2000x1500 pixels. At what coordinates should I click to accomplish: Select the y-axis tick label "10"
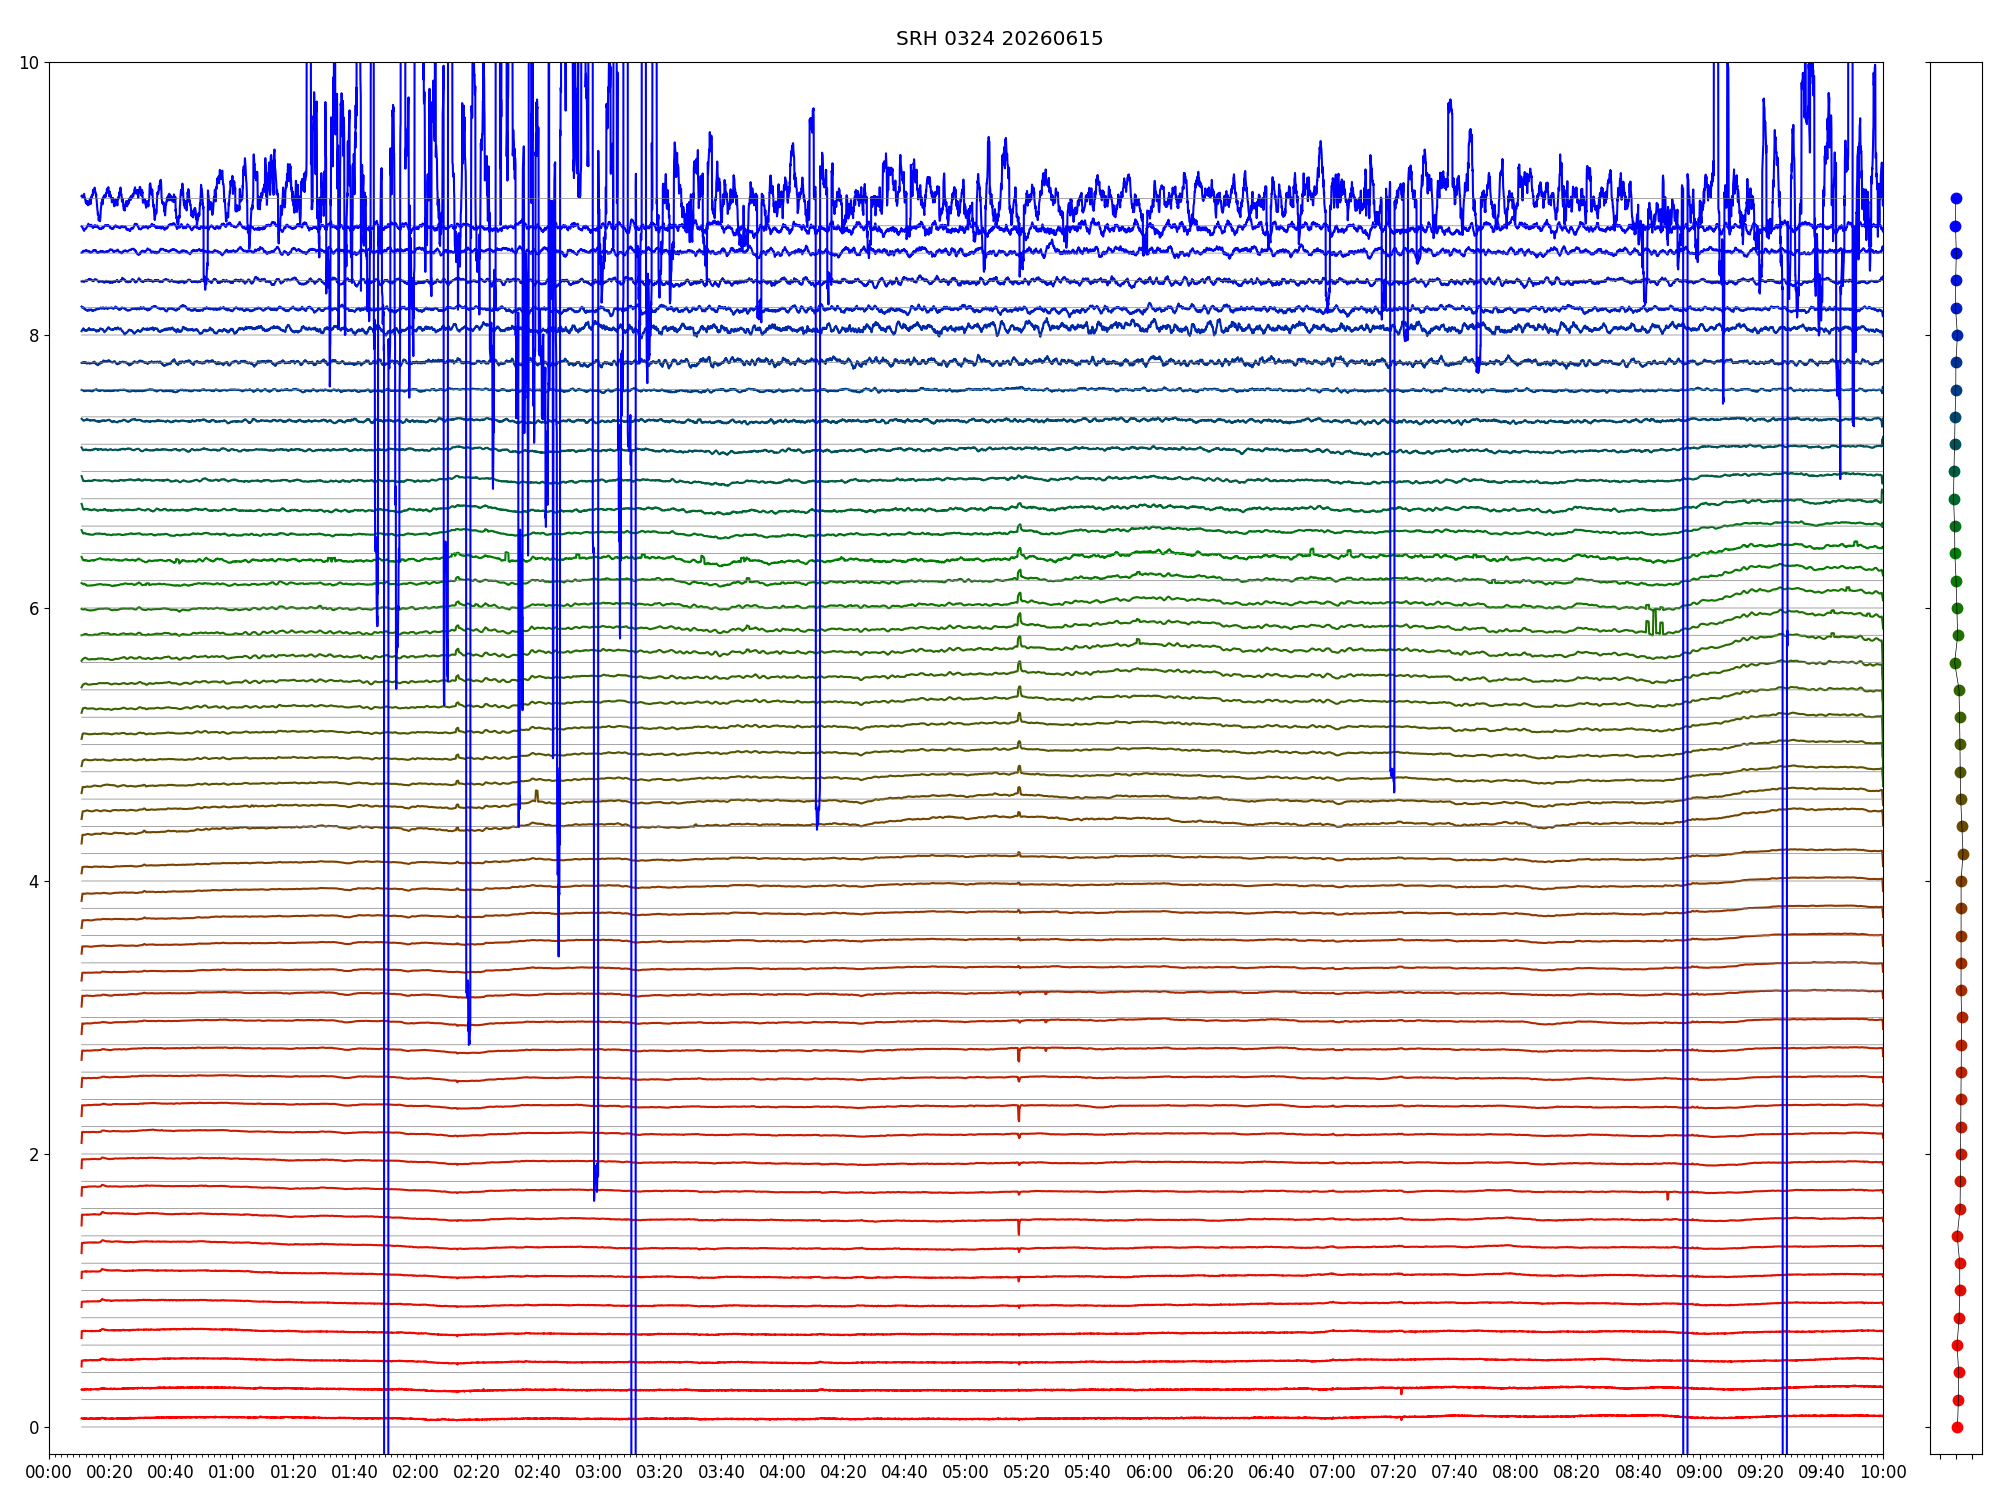[x=29, y=63]
